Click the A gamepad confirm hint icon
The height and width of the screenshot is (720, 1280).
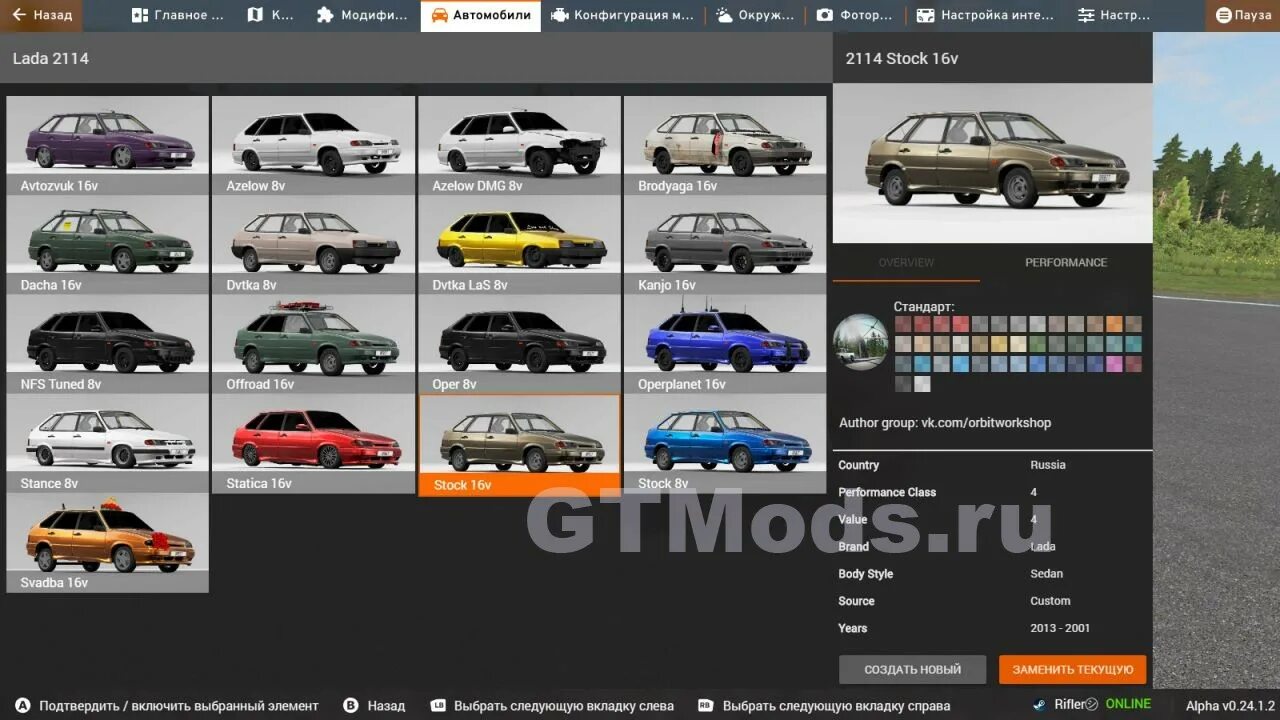point(23,705)
